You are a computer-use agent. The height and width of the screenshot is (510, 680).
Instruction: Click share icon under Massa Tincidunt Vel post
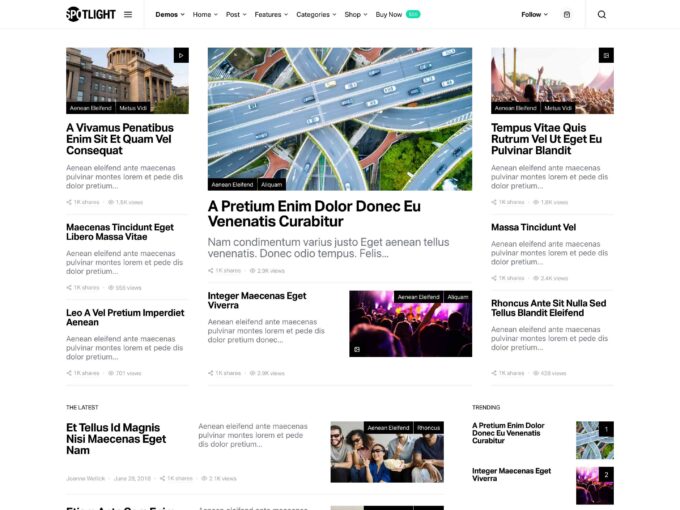[494, 278]
